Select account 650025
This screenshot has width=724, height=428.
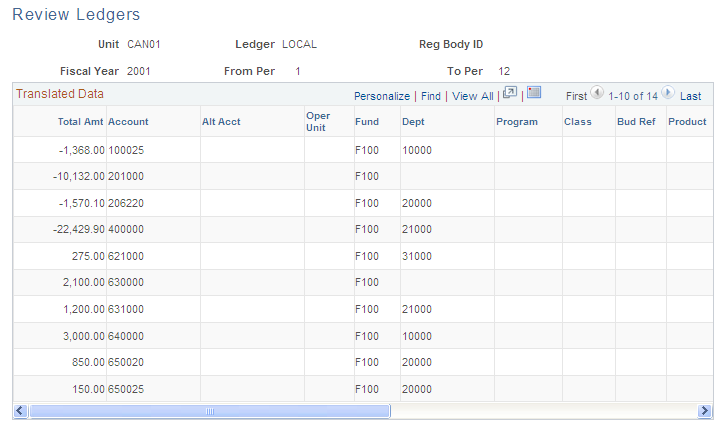coord(126,390)
